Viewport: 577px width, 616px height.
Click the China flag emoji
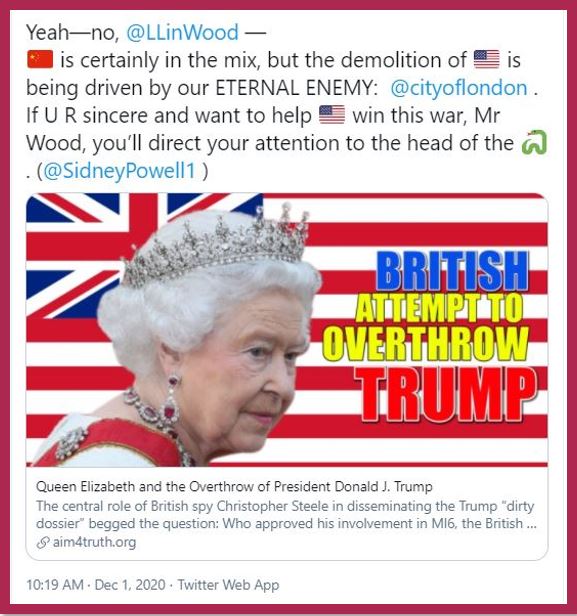[40, 60]
